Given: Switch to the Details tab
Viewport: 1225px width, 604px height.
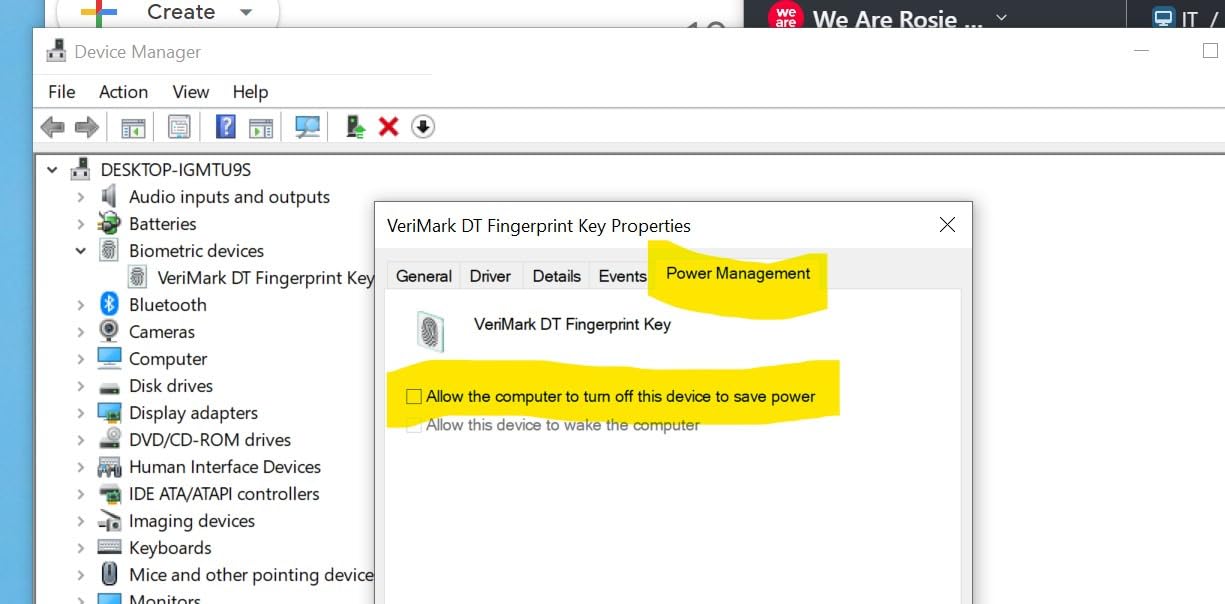Looking at the screenshot, I should click(x=556, y=276).
